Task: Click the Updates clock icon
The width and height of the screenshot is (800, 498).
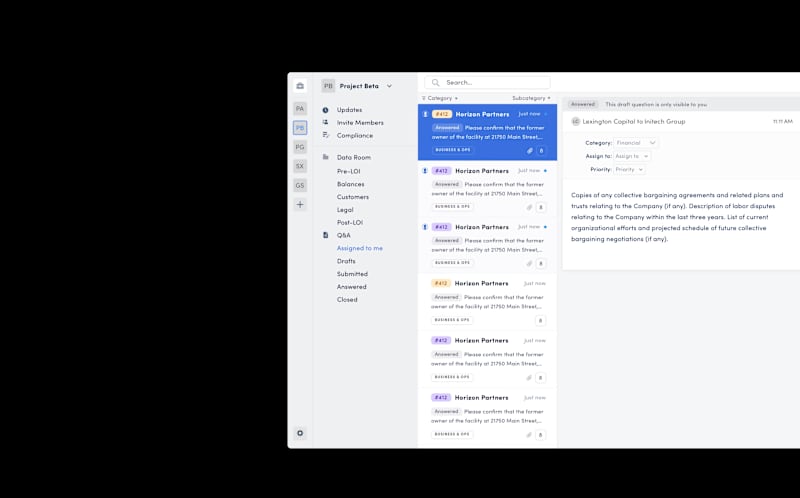Action: pos(326,110)
